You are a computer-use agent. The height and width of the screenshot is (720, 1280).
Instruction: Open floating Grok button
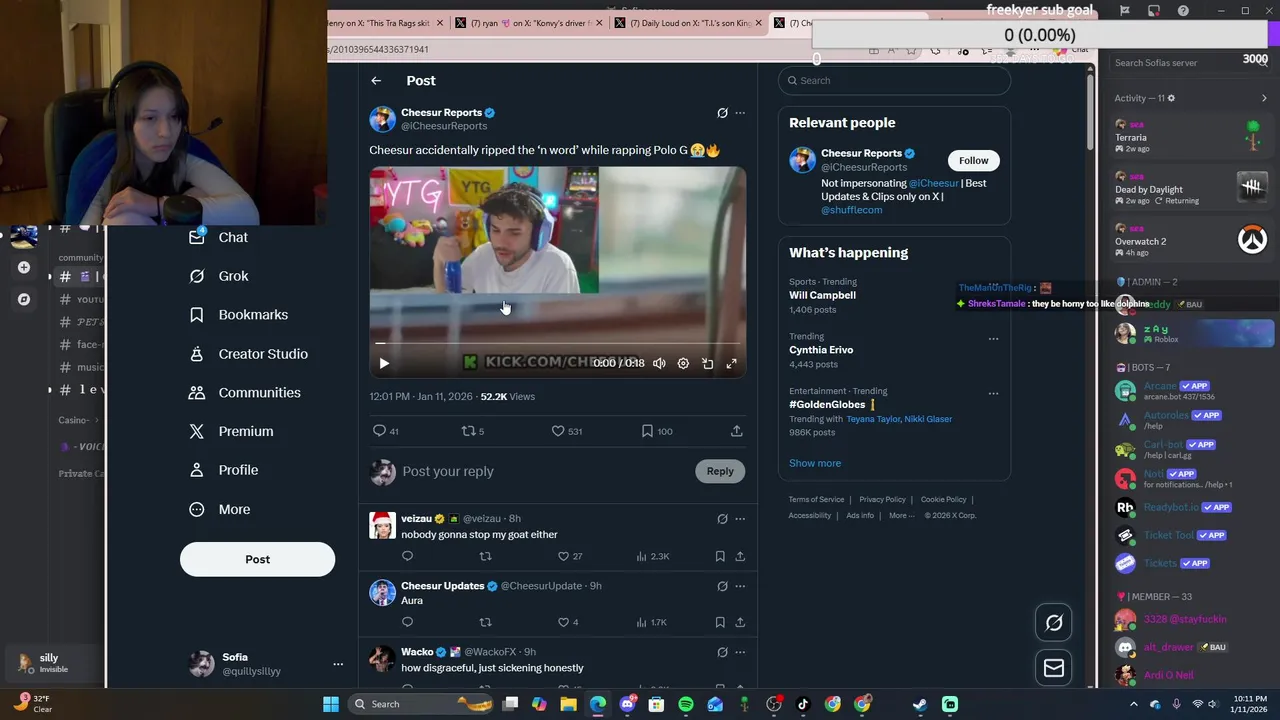pos(1054,623)
